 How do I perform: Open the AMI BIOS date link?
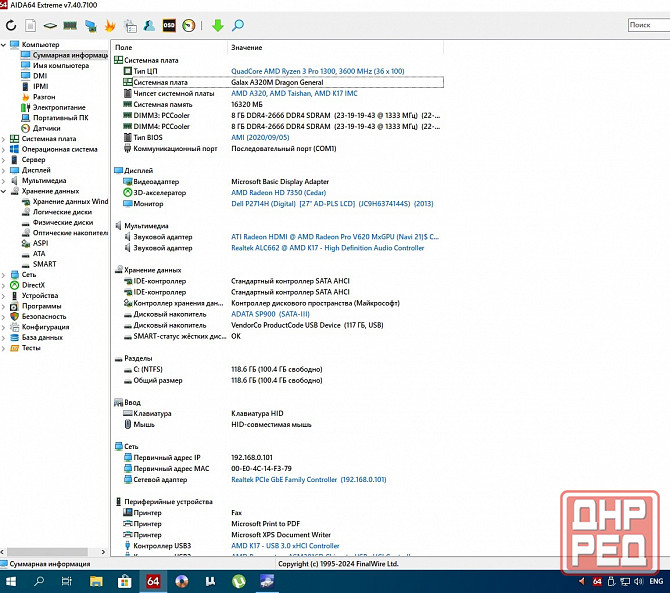click(x=260, y=138)
